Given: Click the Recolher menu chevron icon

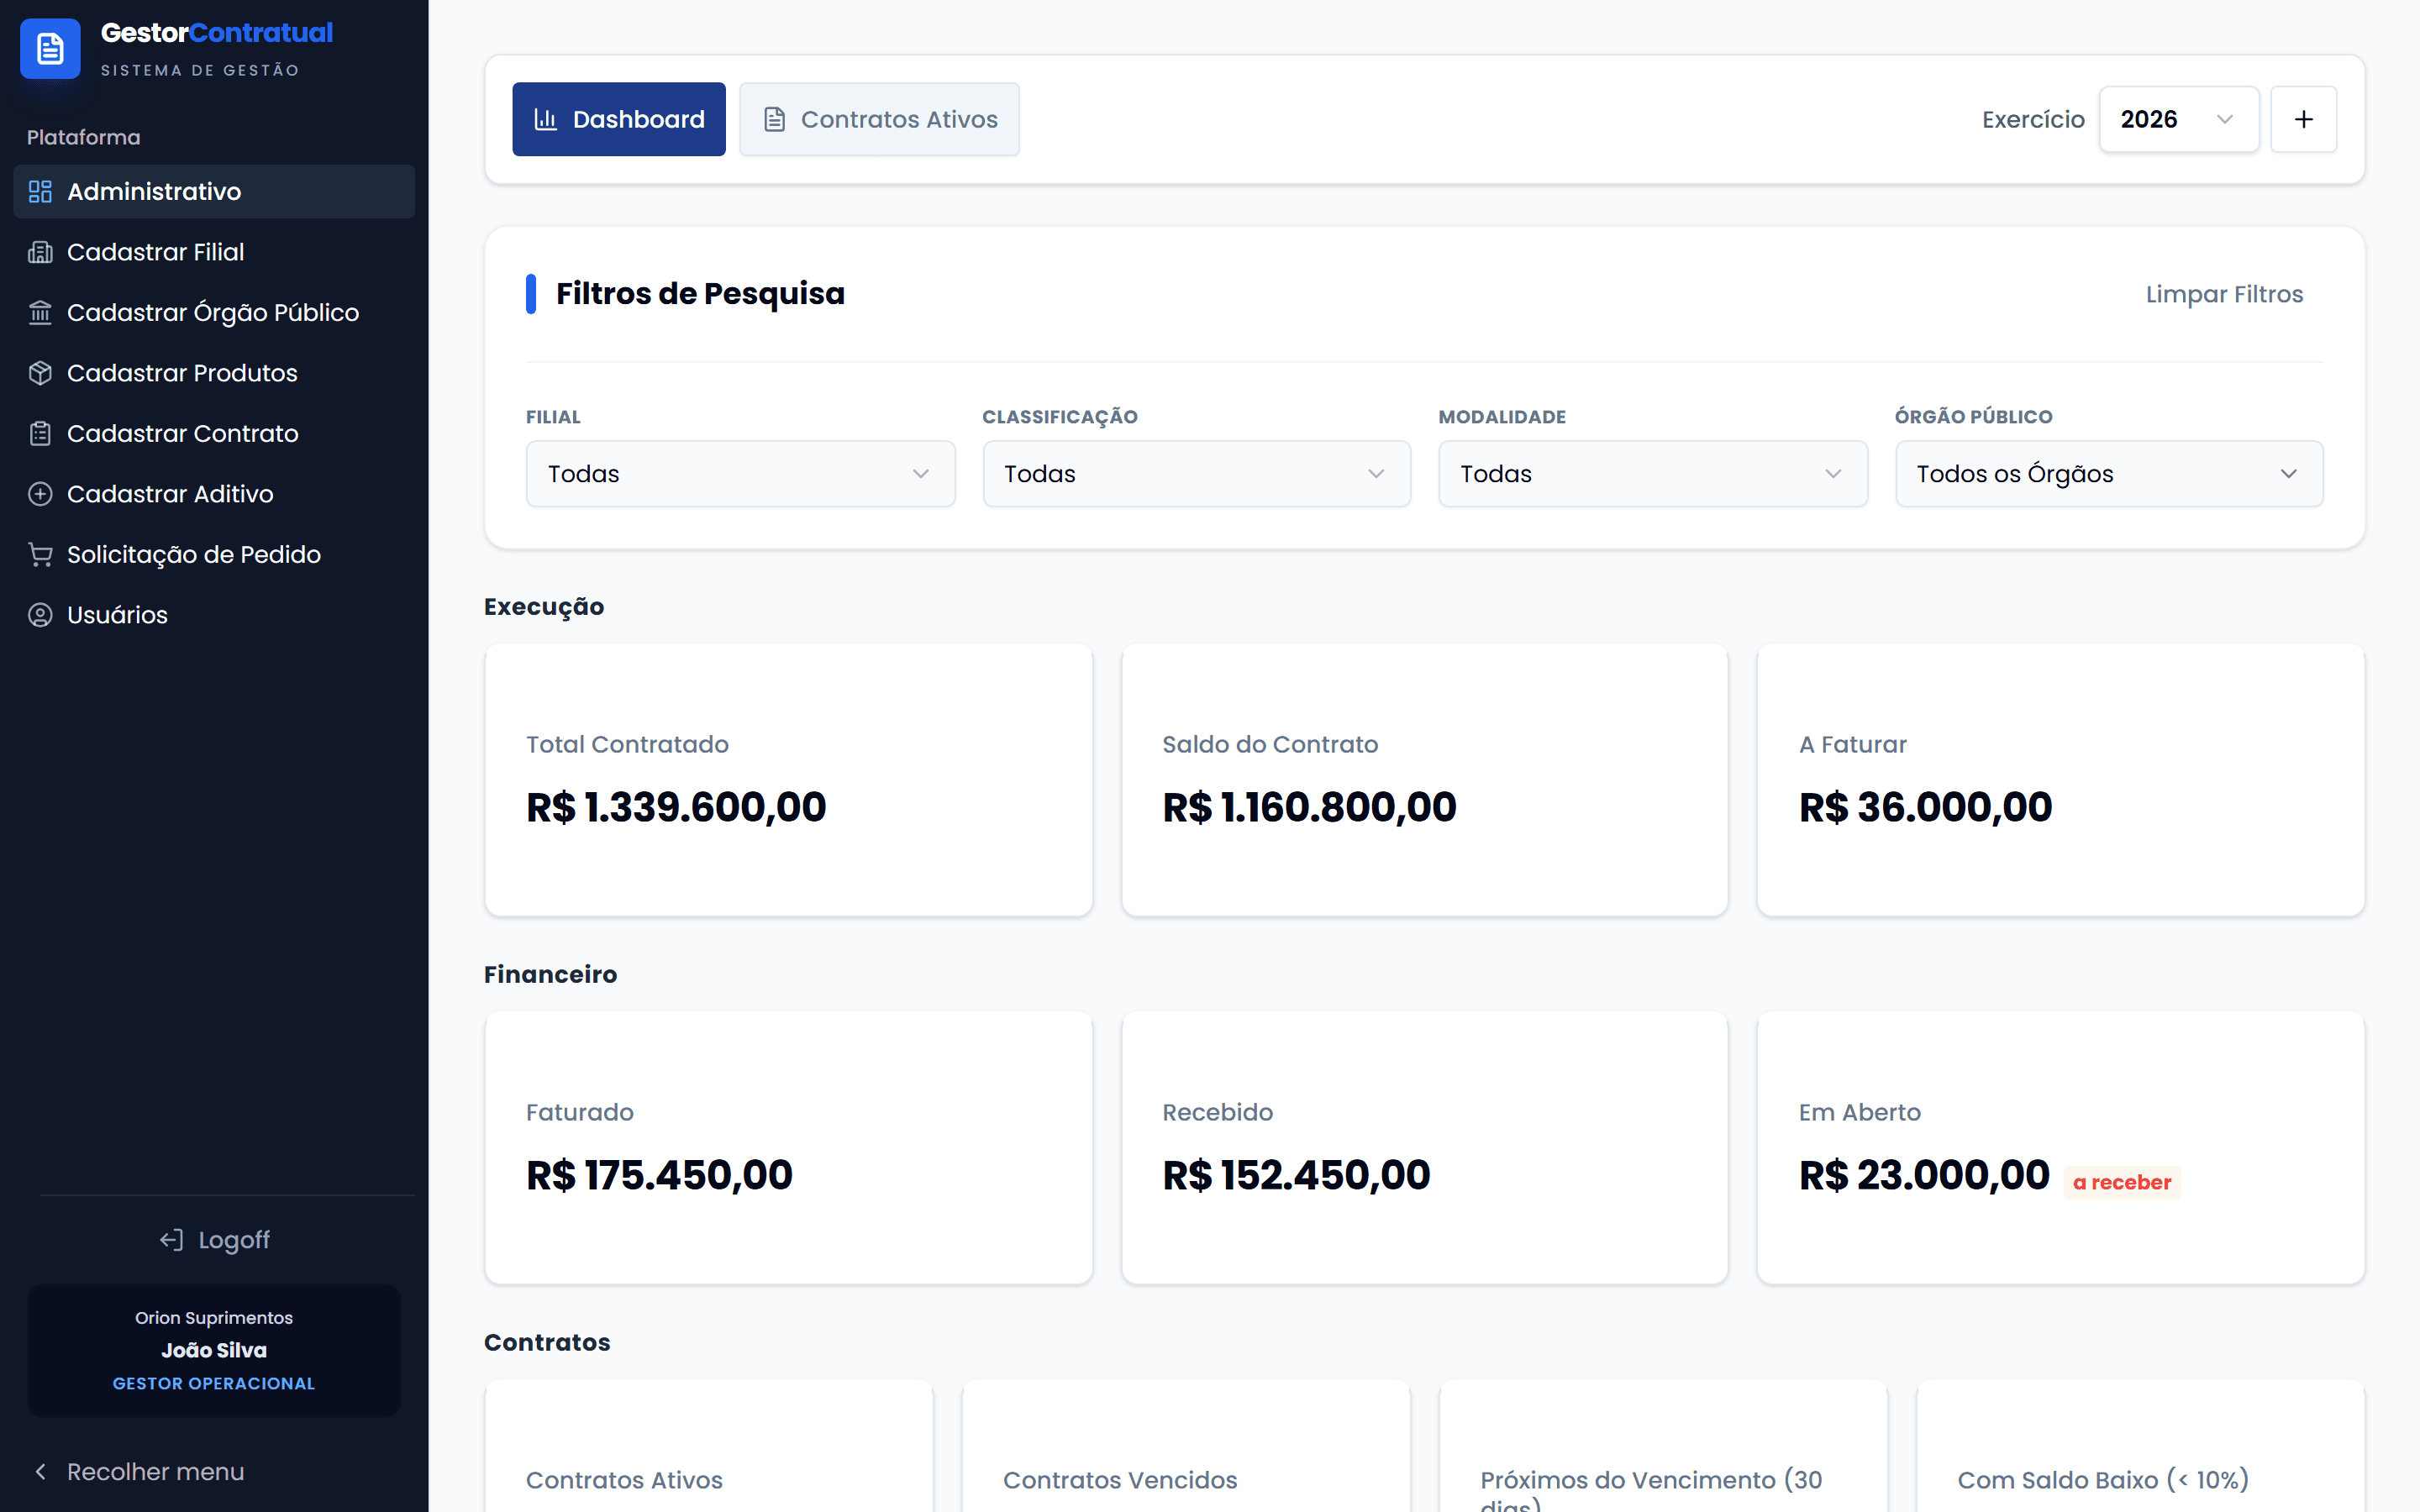Looking at the screenshot, I should click(40, 1471).
